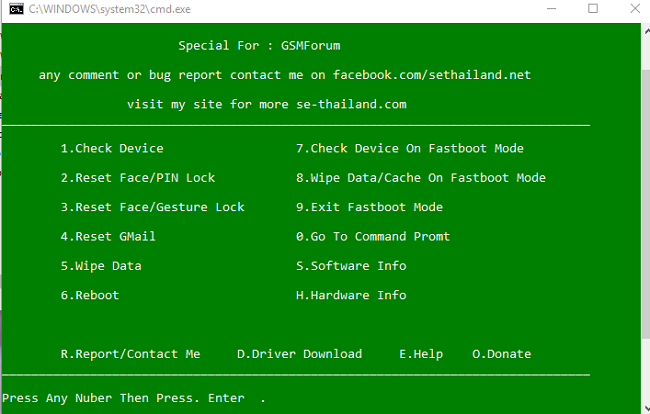
Task: Click the 6.Reboot menu entry
Action: coord(90,295)
